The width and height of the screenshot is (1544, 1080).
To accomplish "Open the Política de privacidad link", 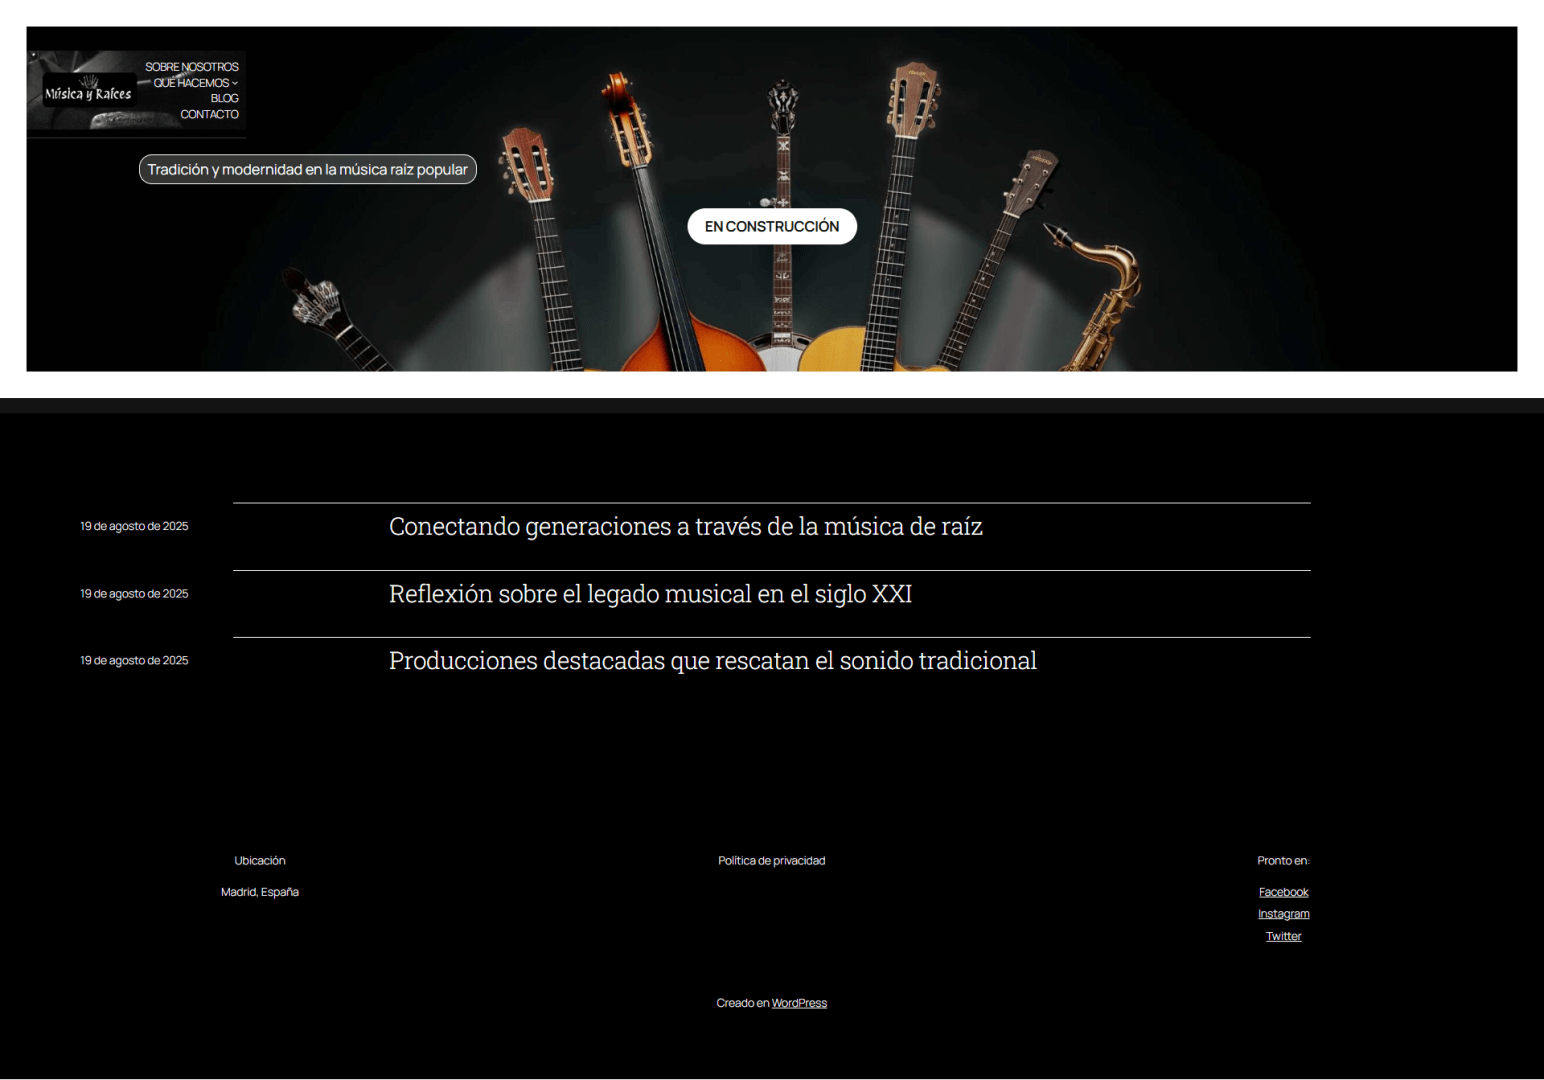I will [771, 861].
